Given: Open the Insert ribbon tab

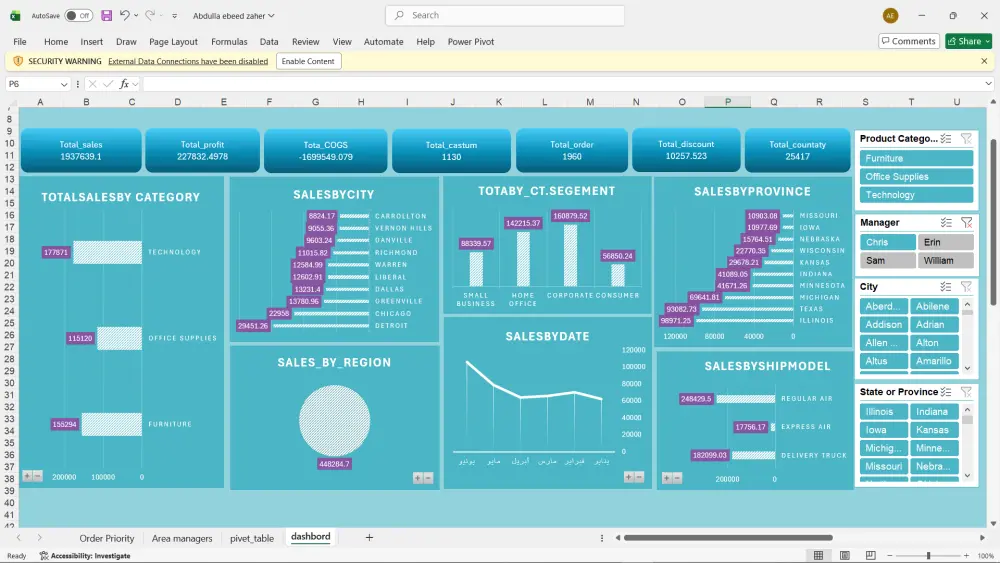Looking at the screenshot, I should pos(91,41).
